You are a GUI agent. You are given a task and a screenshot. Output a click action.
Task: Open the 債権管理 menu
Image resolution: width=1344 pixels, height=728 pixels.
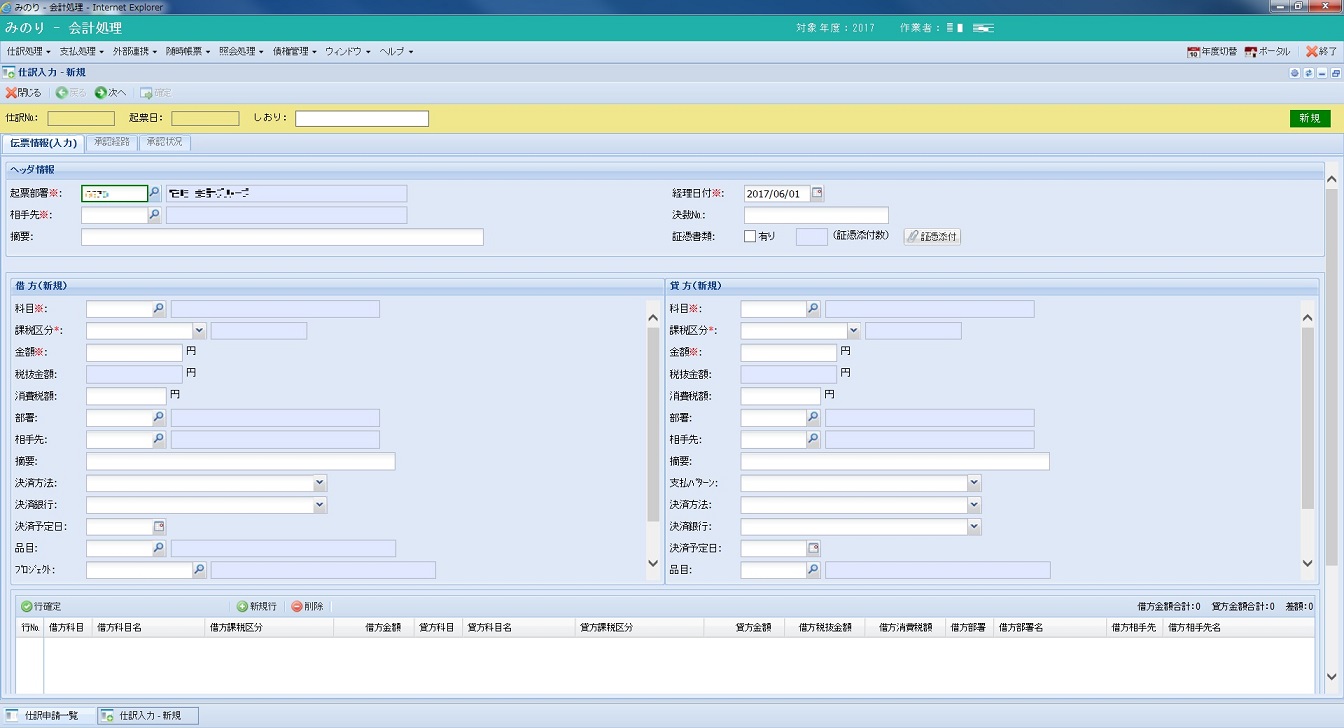pyautogui.click(x=294, y=51)
